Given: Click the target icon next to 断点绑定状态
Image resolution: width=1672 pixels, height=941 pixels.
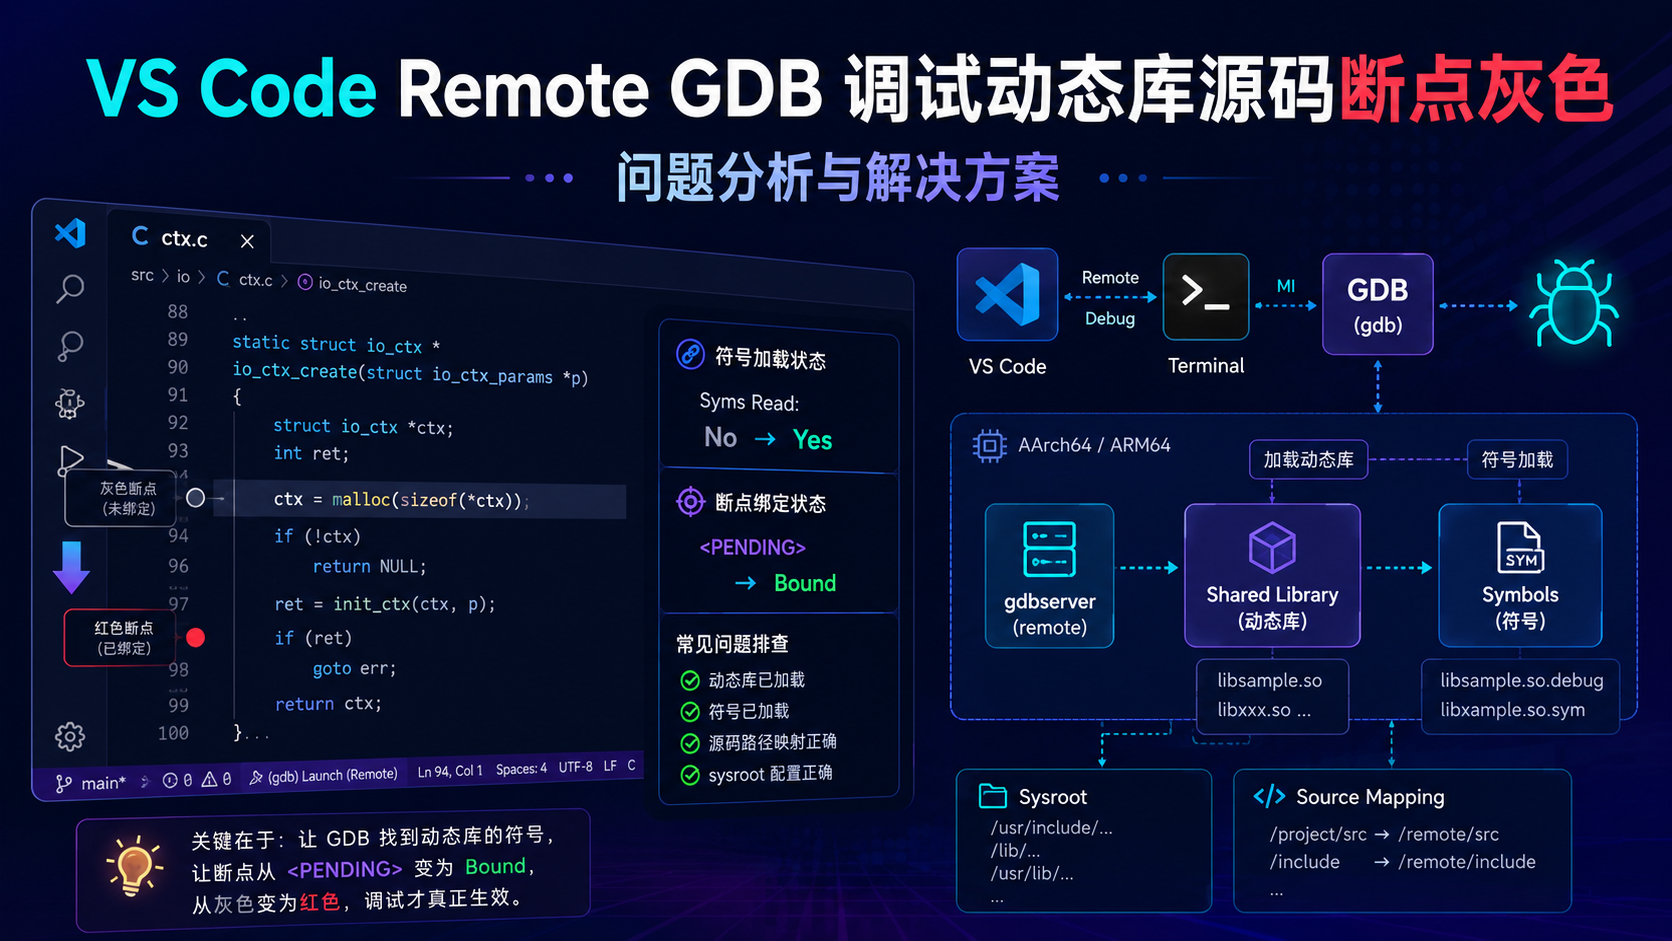Looking at the screenshot, I should point(690,501).
